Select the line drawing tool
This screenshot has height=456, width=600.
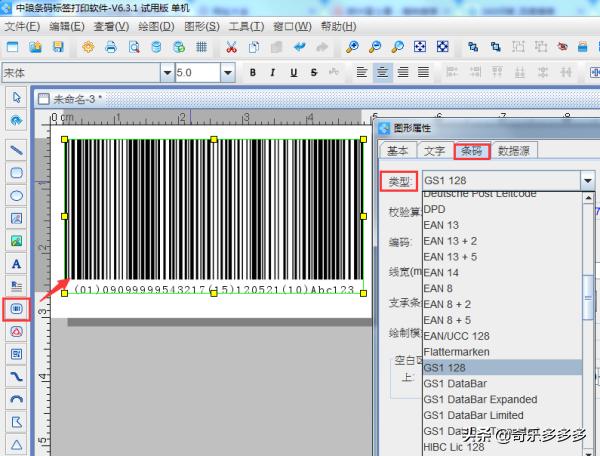pos(16,150)
